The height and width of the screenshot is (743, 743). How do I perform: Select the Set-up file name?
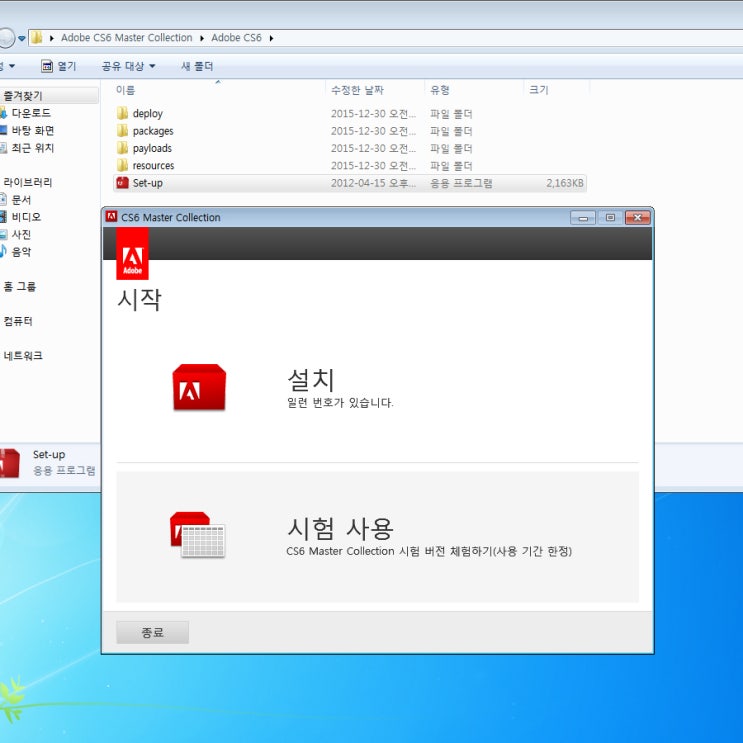click(147, 183)
